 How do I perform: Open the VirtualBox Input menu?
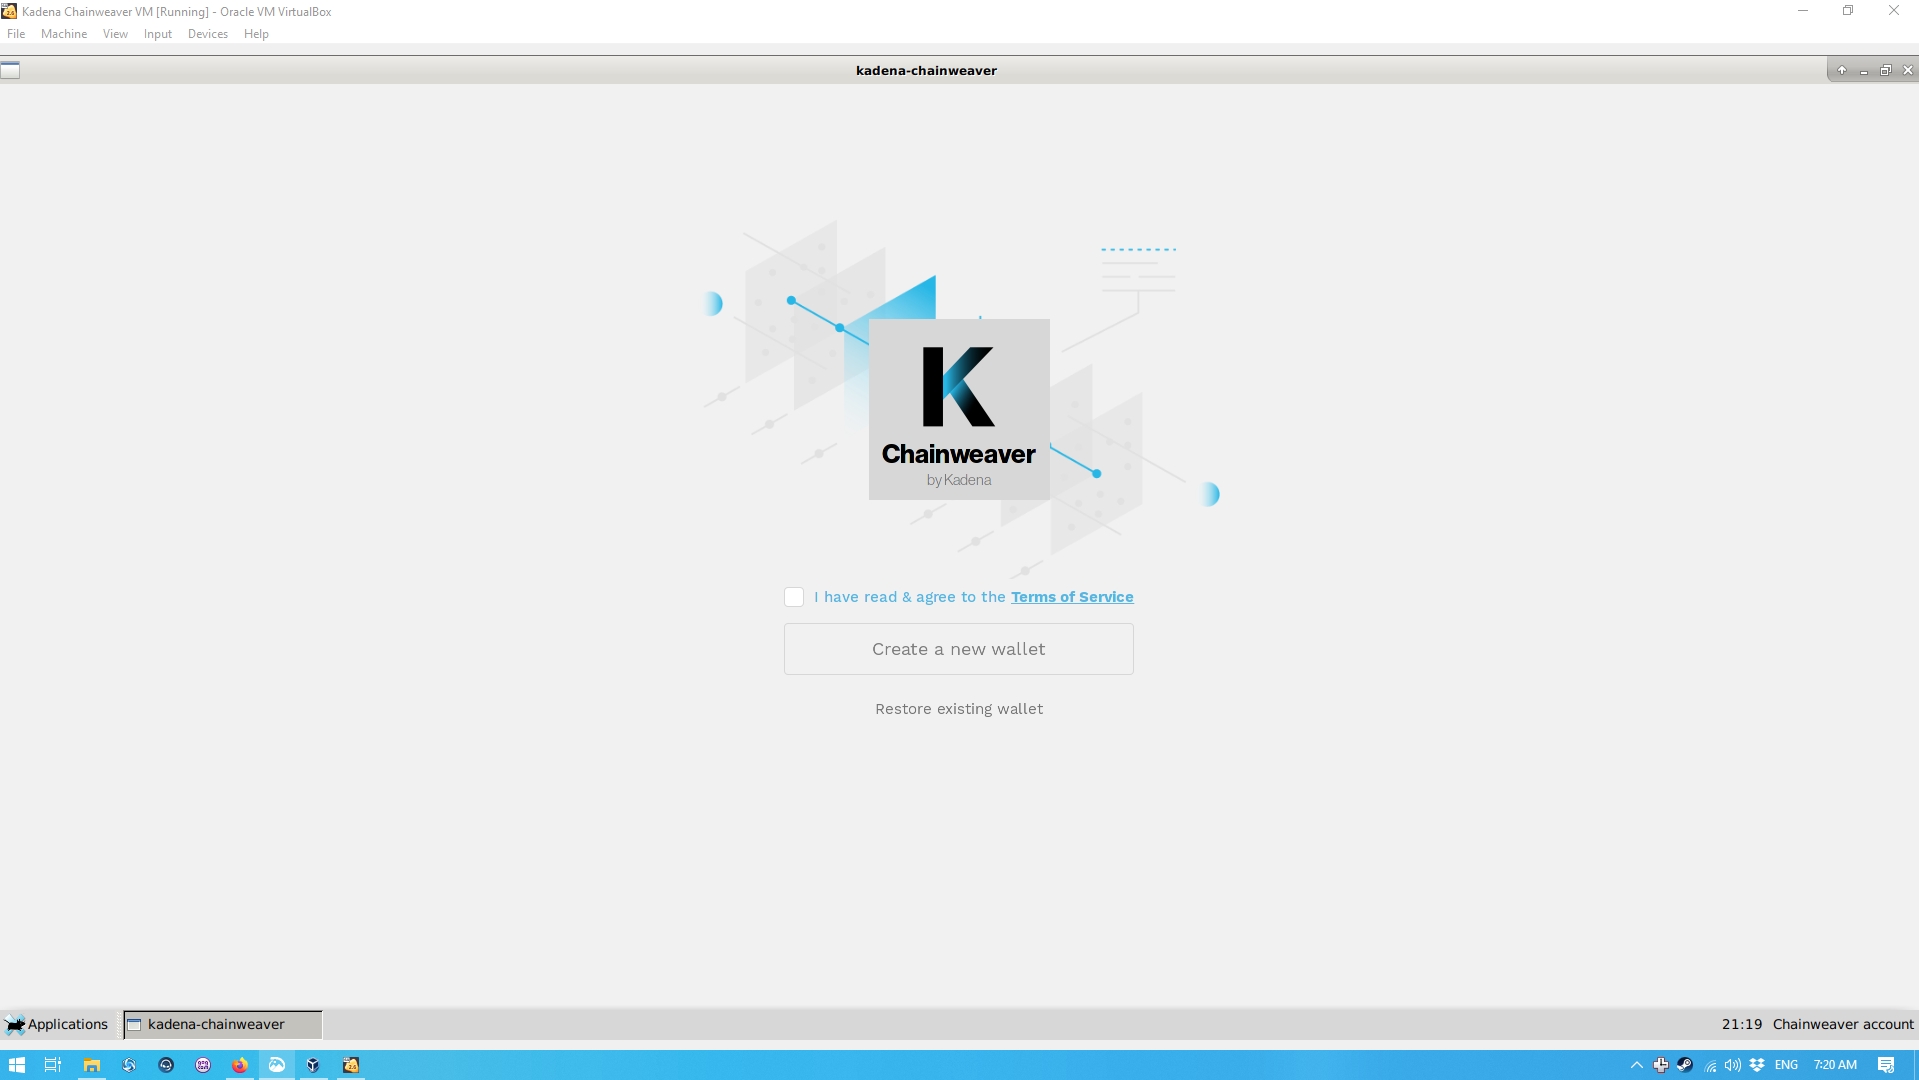click(157, 34)
